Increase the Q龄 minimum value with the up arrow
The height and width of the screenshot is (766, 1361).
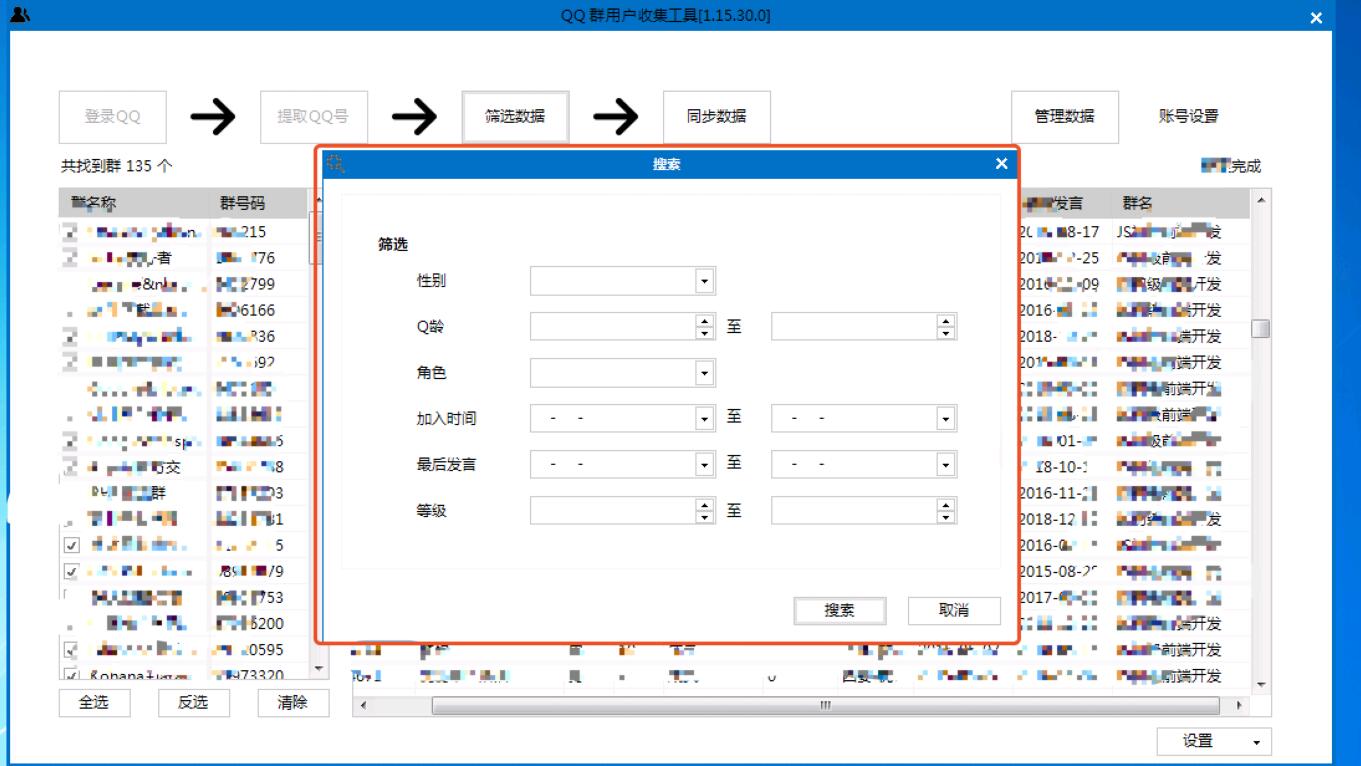pos(705,321)
